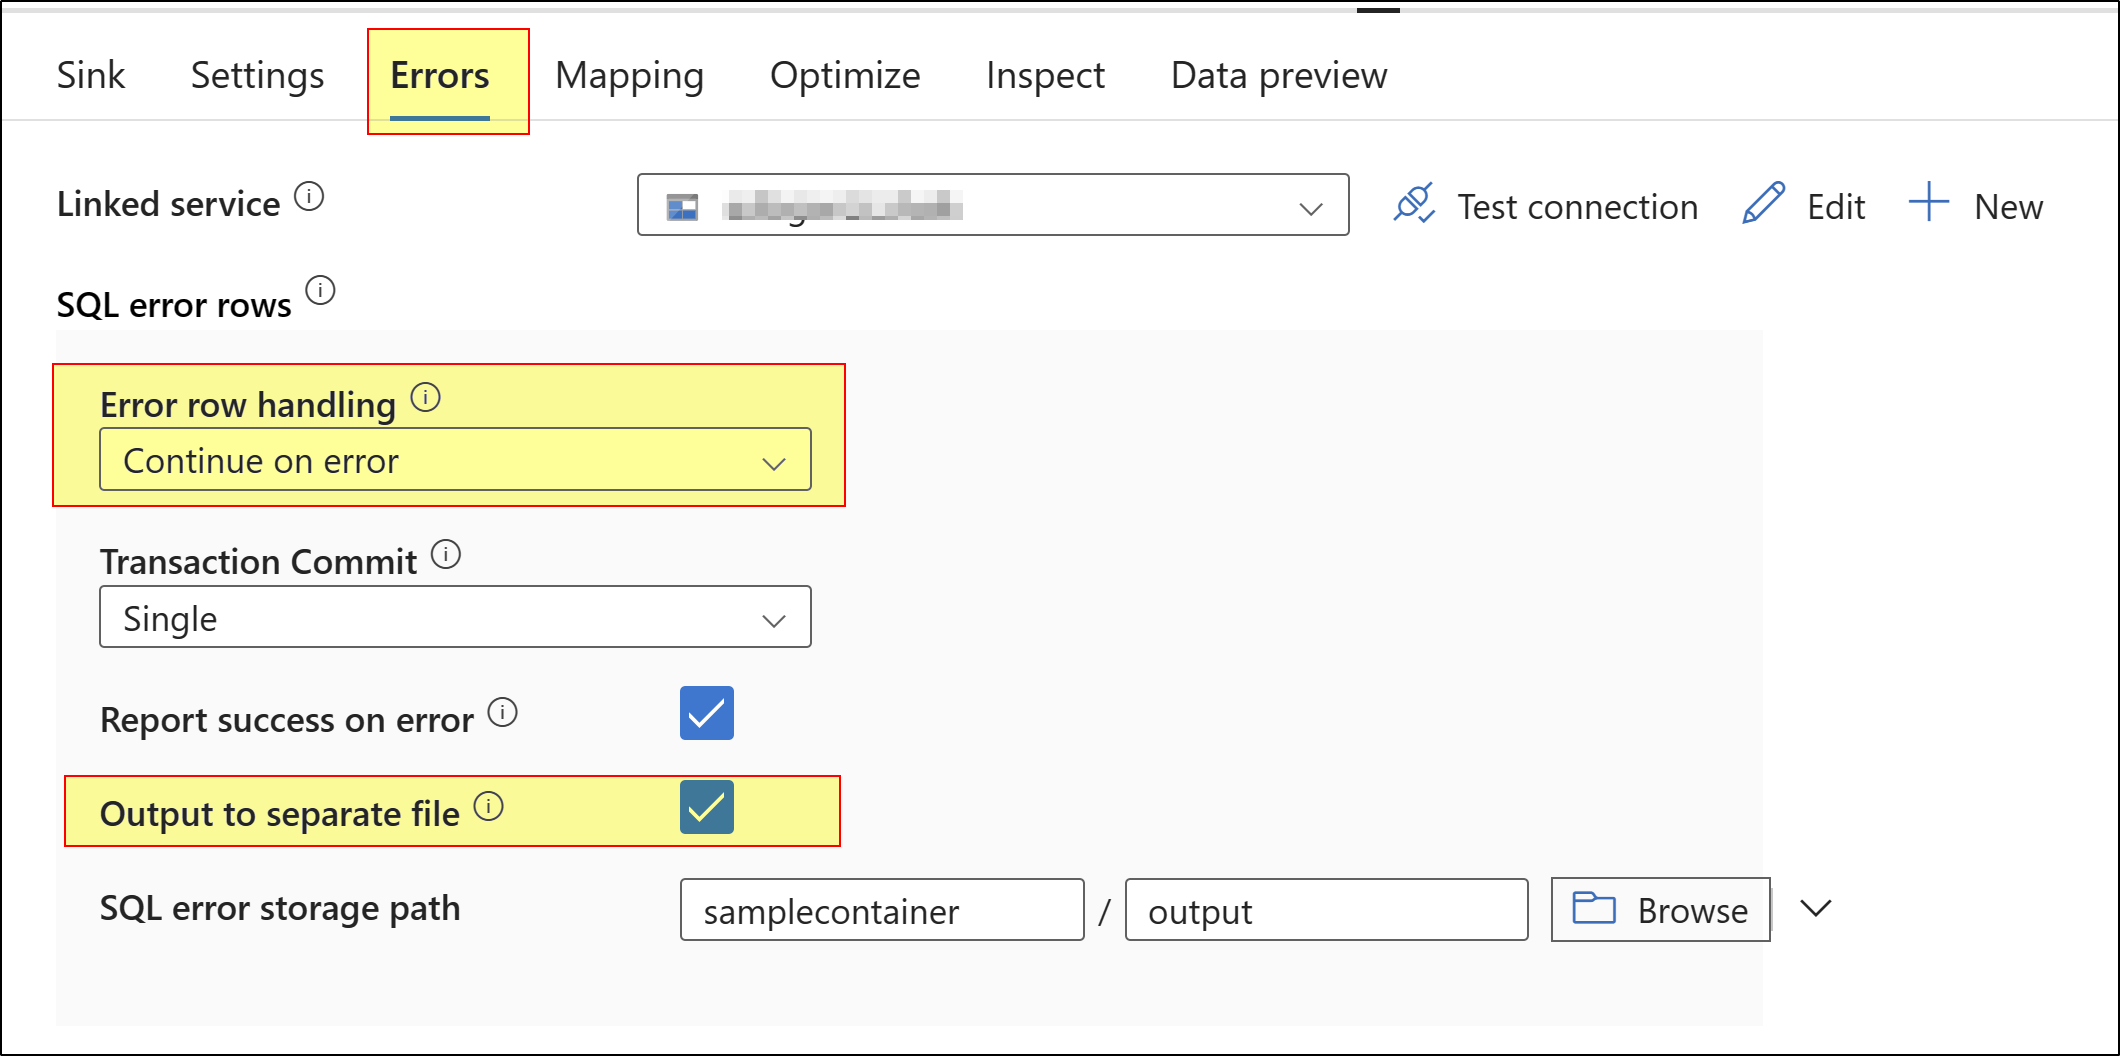Click the Error row handling info icon

coord(426,398)
